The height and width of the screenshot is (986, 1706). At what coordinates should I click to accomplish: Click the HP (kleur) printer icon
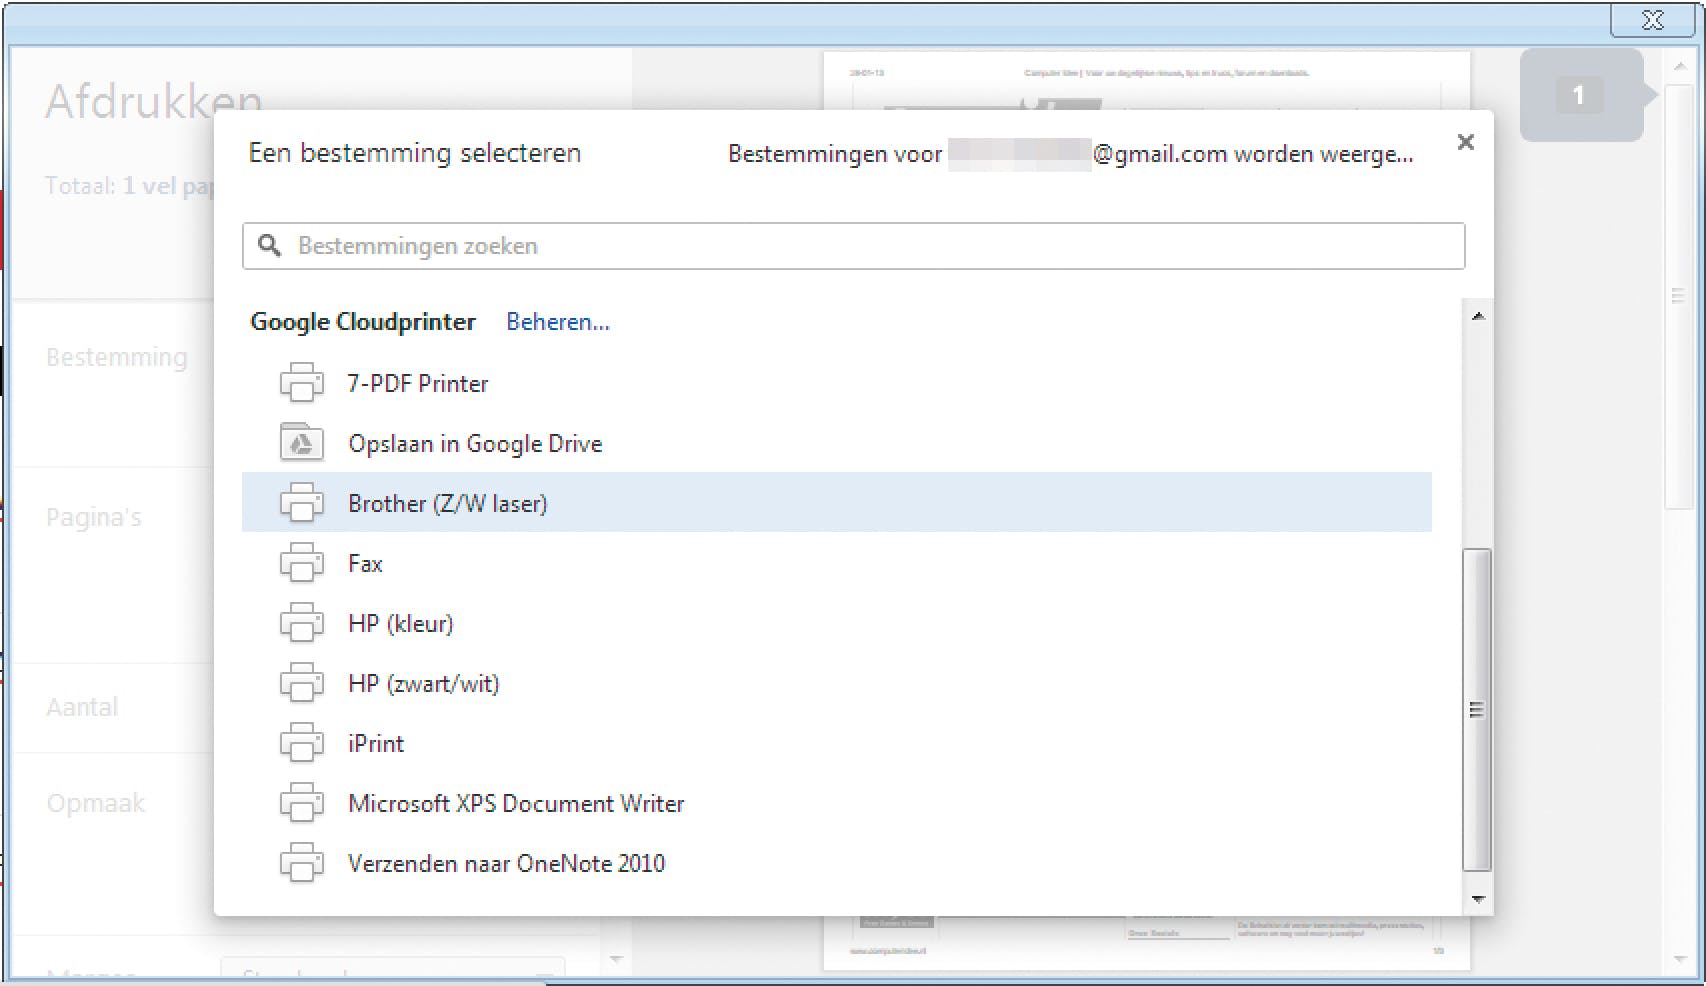click(x=301, y=623)
